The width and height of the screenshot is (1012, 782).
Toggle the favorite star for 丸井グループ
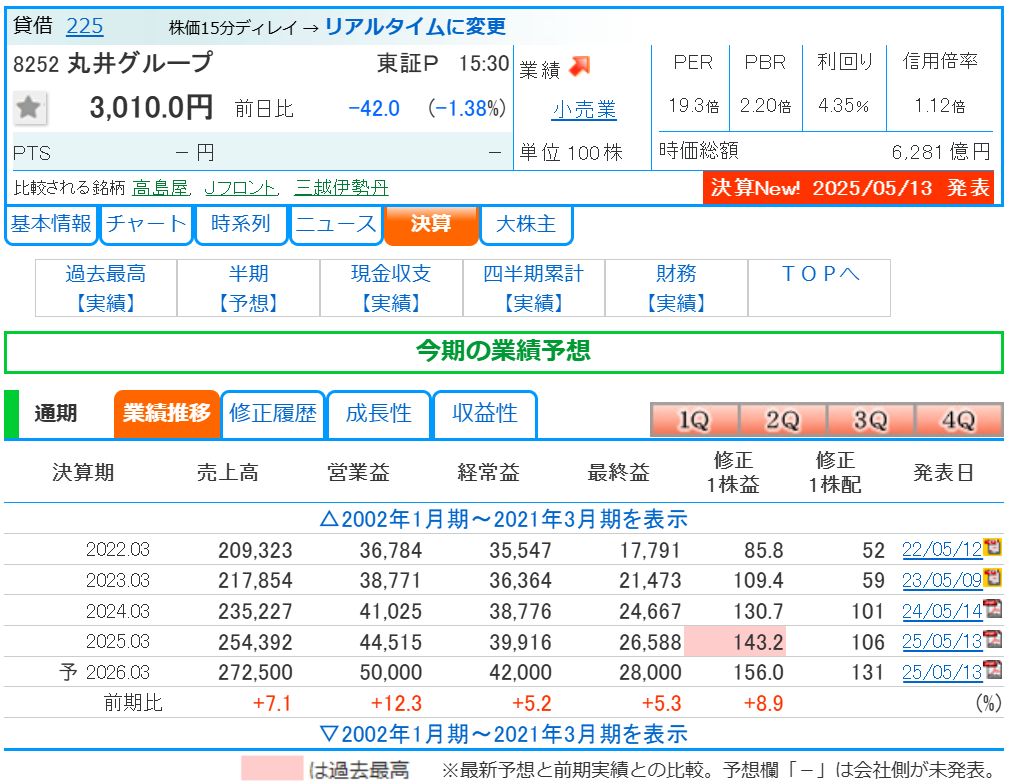(29, 107)
